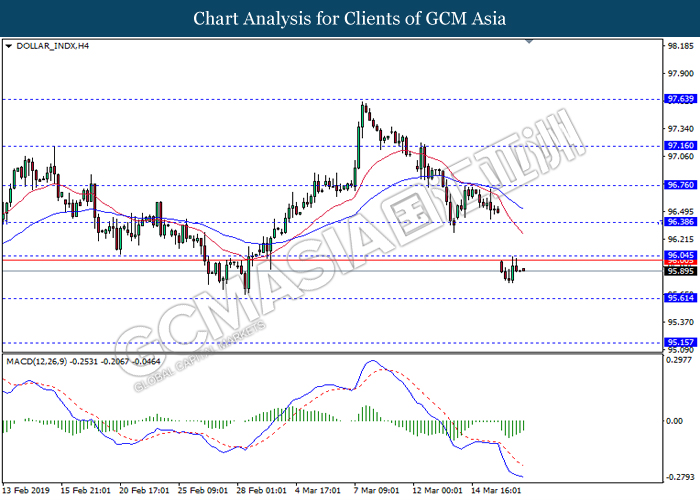Viewport: 700px width, 500px height.
Task: Select the 97.160 price level label
Action: (x=680, y=146)
